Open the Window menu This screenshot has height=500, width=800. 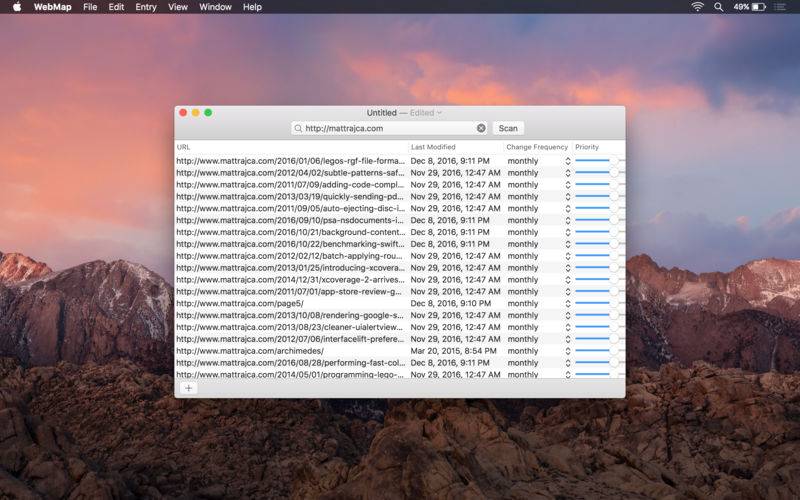[215, 7]
